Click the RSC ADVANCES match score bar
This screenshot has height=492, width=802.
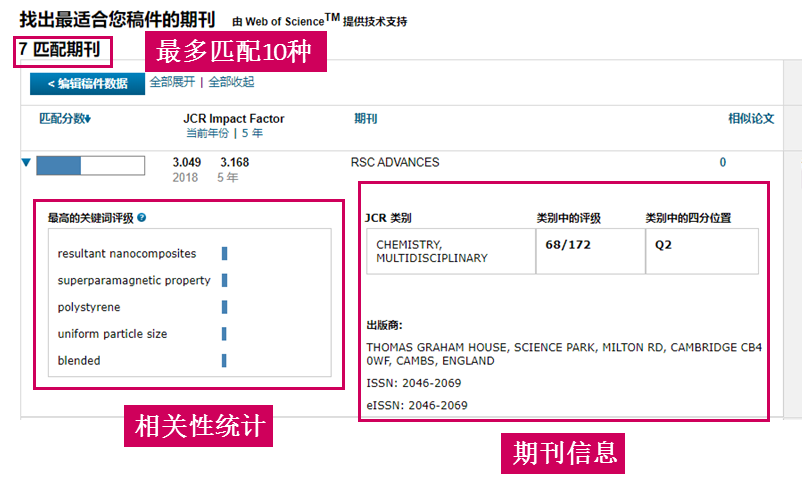(x=91, y=166)
